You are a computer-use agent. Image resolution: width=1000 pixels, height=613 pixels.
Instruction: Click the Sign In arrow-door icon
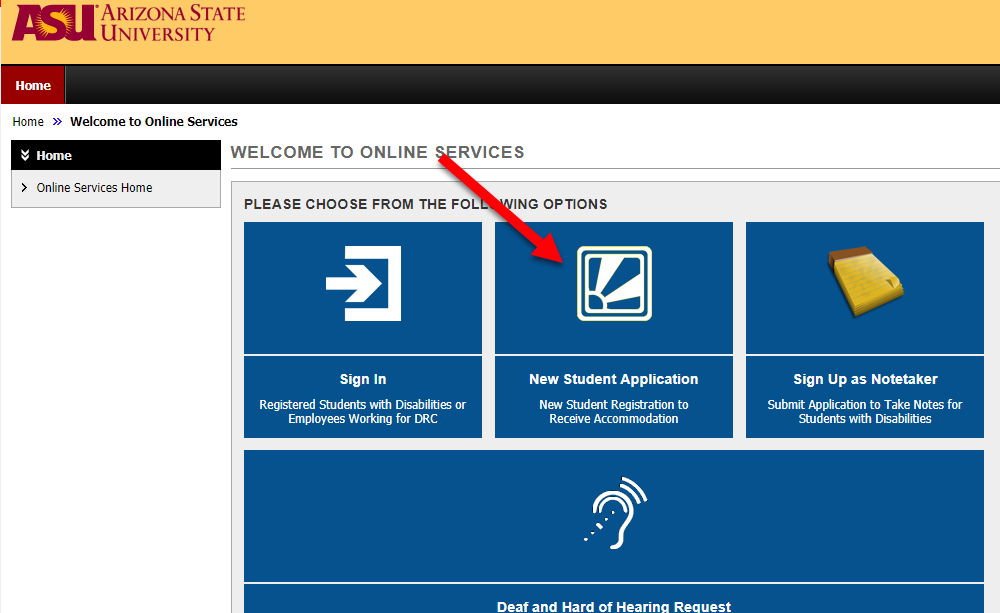[x=363, y=284]
